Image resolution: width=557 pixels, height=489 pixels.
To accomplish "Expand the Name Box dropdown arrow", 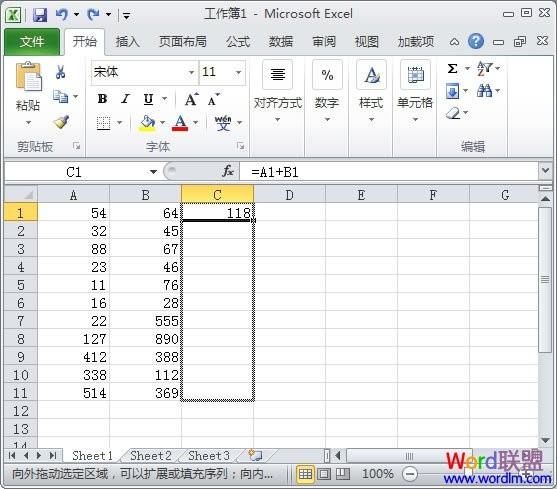I will pos(153,172).
